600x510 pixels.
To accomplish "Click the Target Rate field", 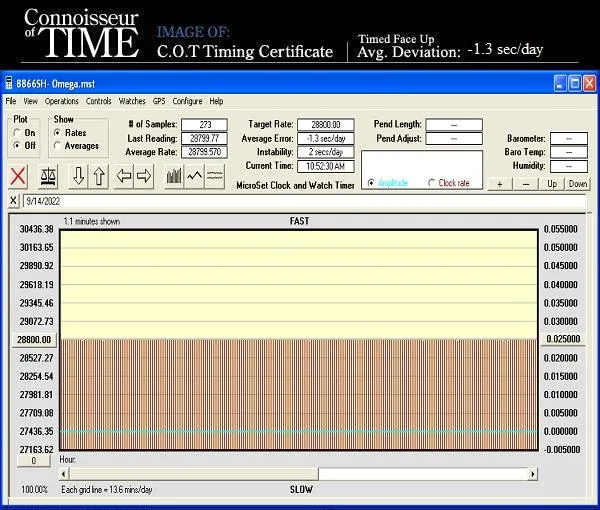I will pos(326,125).
